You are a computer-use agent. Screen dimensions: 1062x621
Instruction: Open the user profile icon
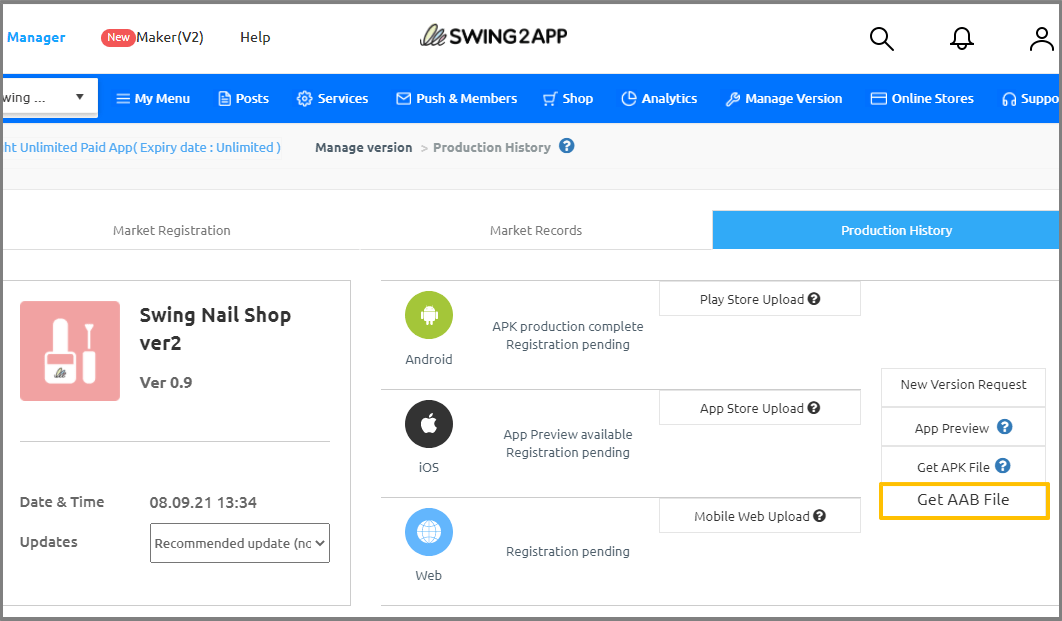pyautogui.click(x=1041, y=39)
